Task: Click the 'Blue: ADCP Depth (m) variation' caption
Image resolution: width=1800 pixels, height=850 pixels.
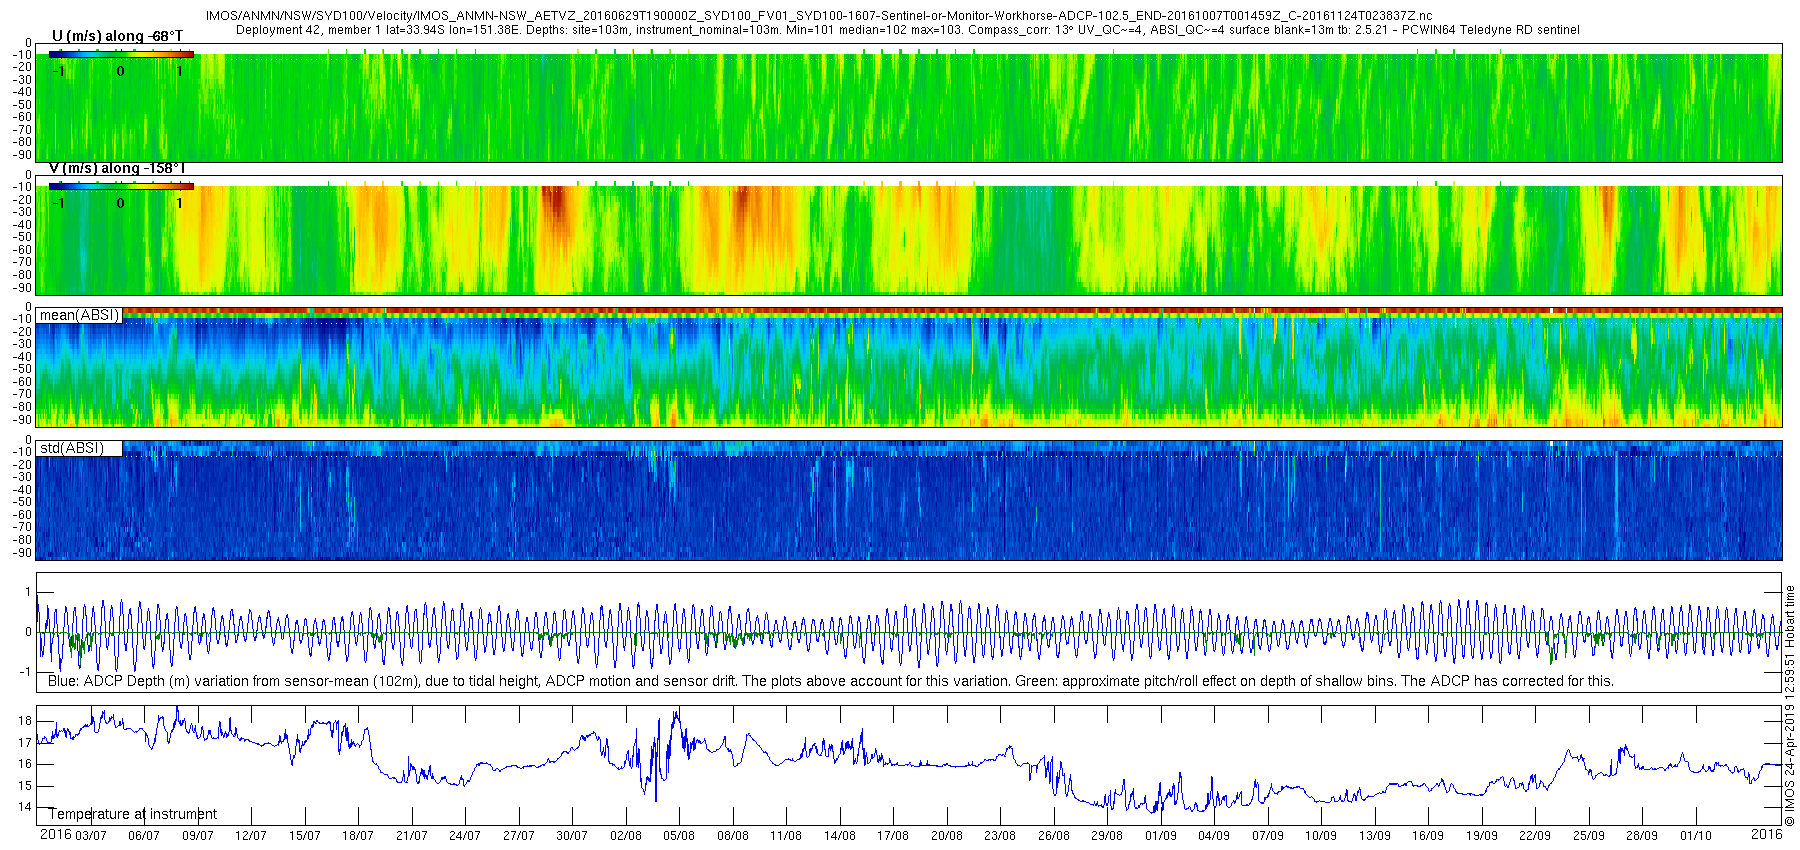Action: pos(830,681)
